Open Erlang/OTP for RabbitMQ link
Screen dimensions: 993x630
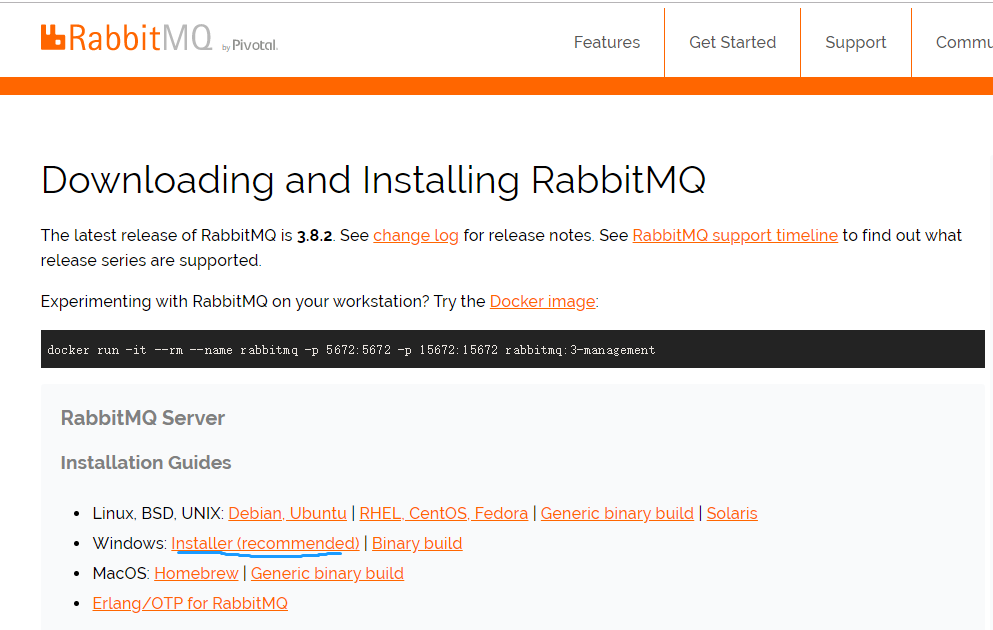190,603
